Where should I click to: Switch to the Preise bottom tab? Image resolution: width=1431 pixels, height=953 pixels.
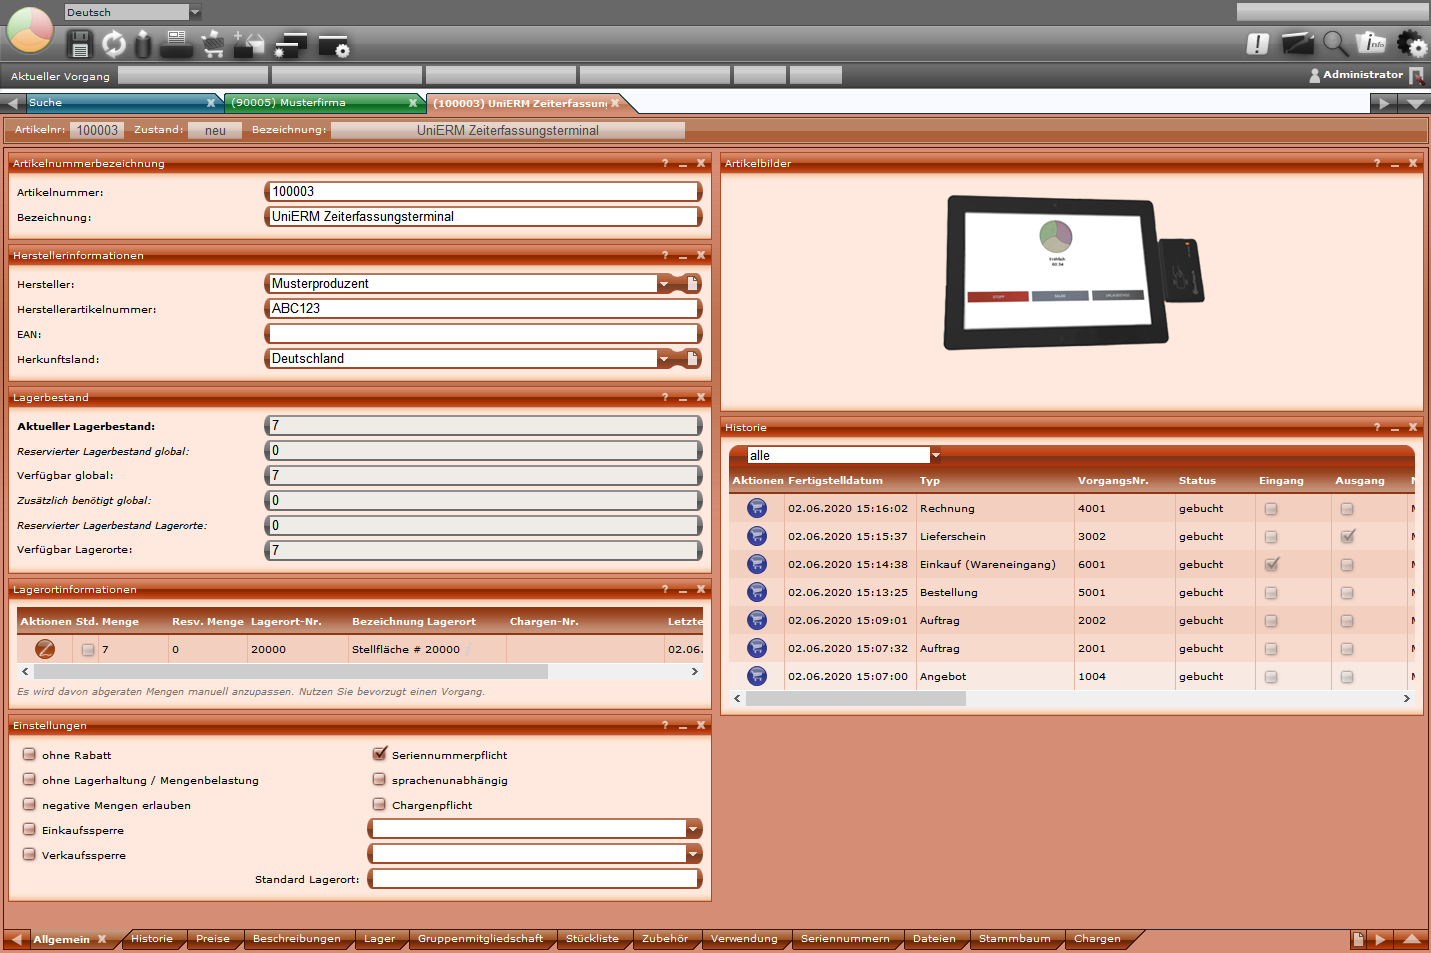coord(213,939)
